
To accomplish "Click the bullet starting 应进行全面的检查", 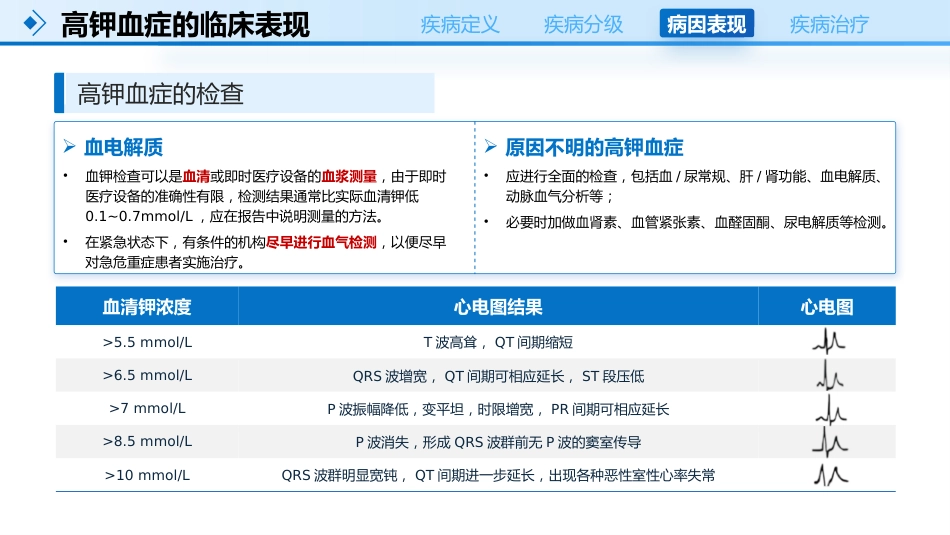I will [x=694, y=186].
